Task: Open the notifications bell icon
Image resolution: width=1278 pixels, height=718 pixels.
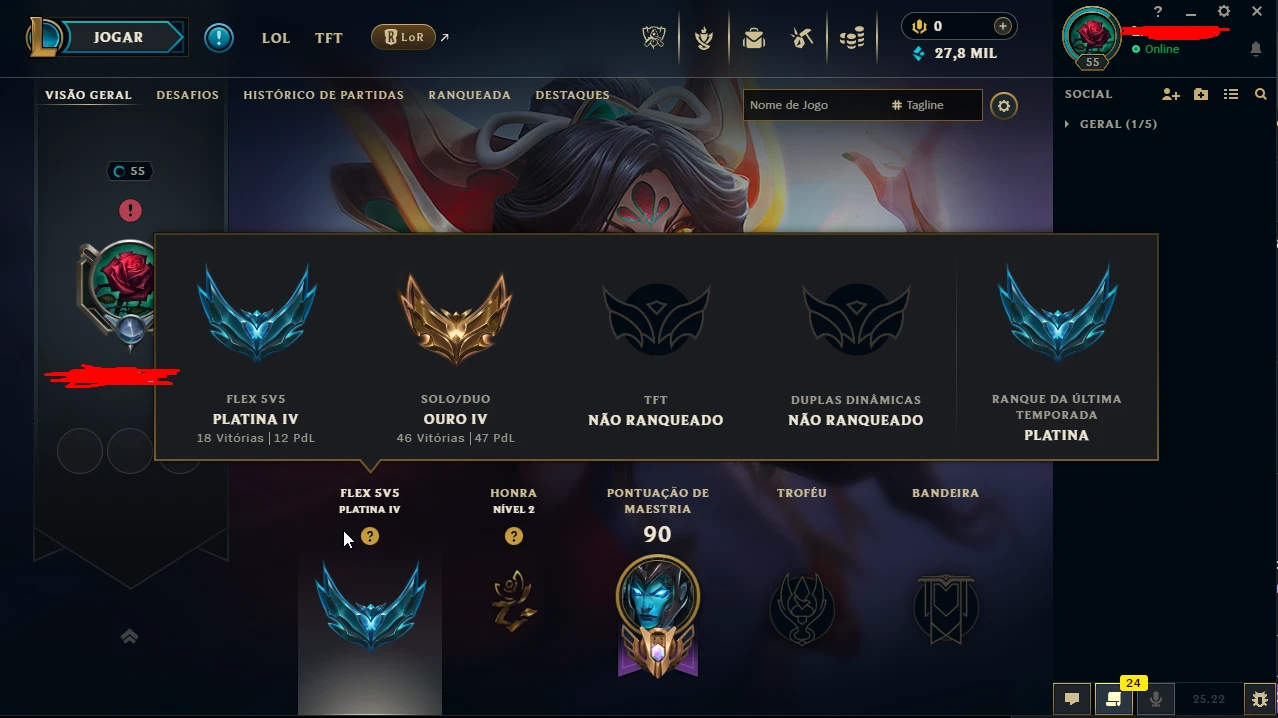Action: point(1256,49)
